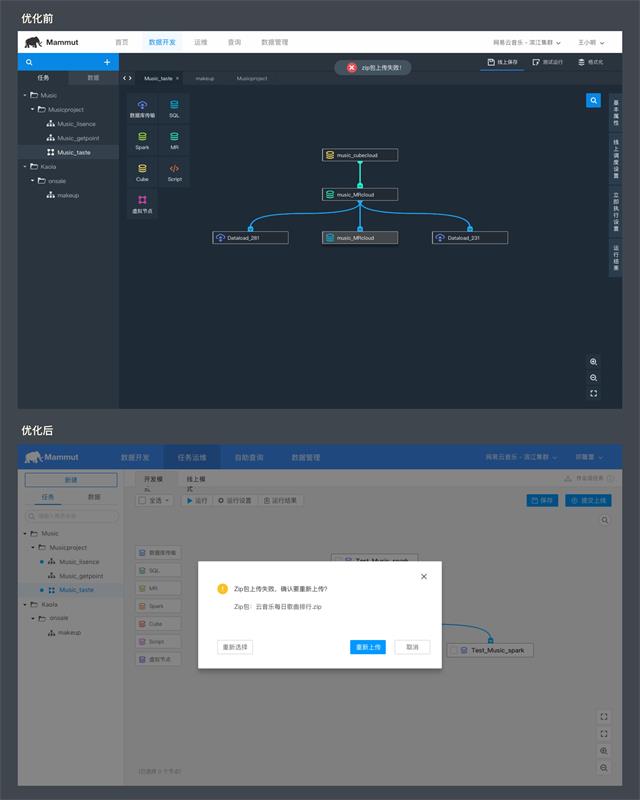Screen dimensions: 640x800
Task: Switch to 线上模式 tab in light screen
Action: point(195,483)
